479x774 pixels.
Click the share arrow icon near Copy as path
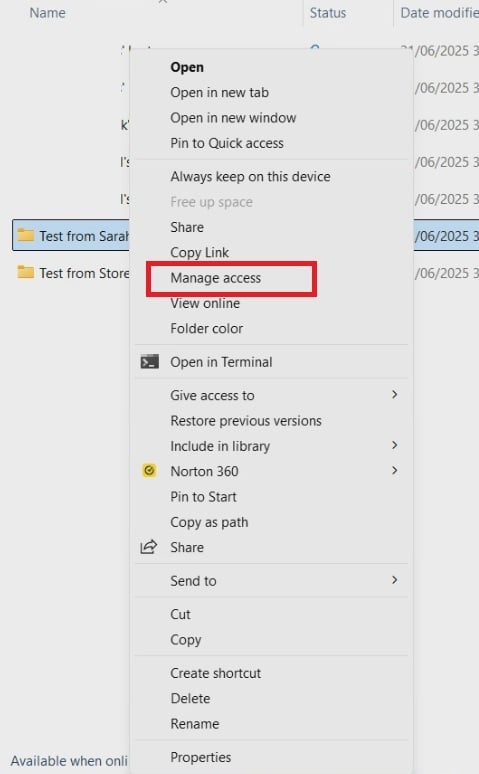(149, 546)
